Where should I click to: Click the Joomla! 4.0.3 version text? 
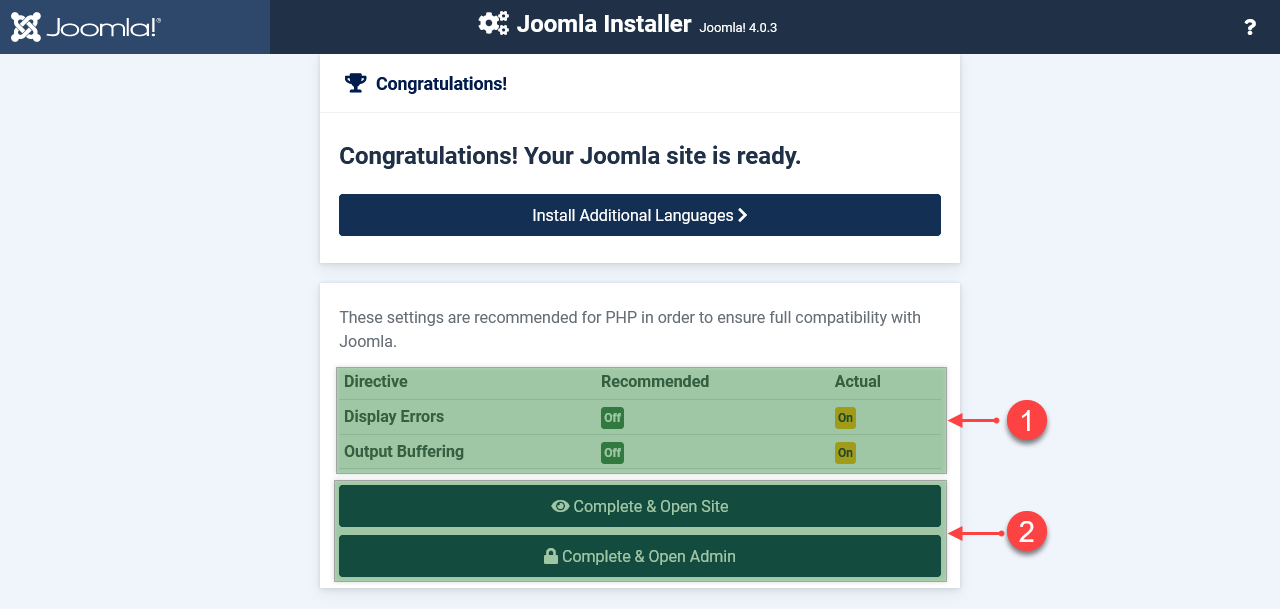click(x=738, y=28)
